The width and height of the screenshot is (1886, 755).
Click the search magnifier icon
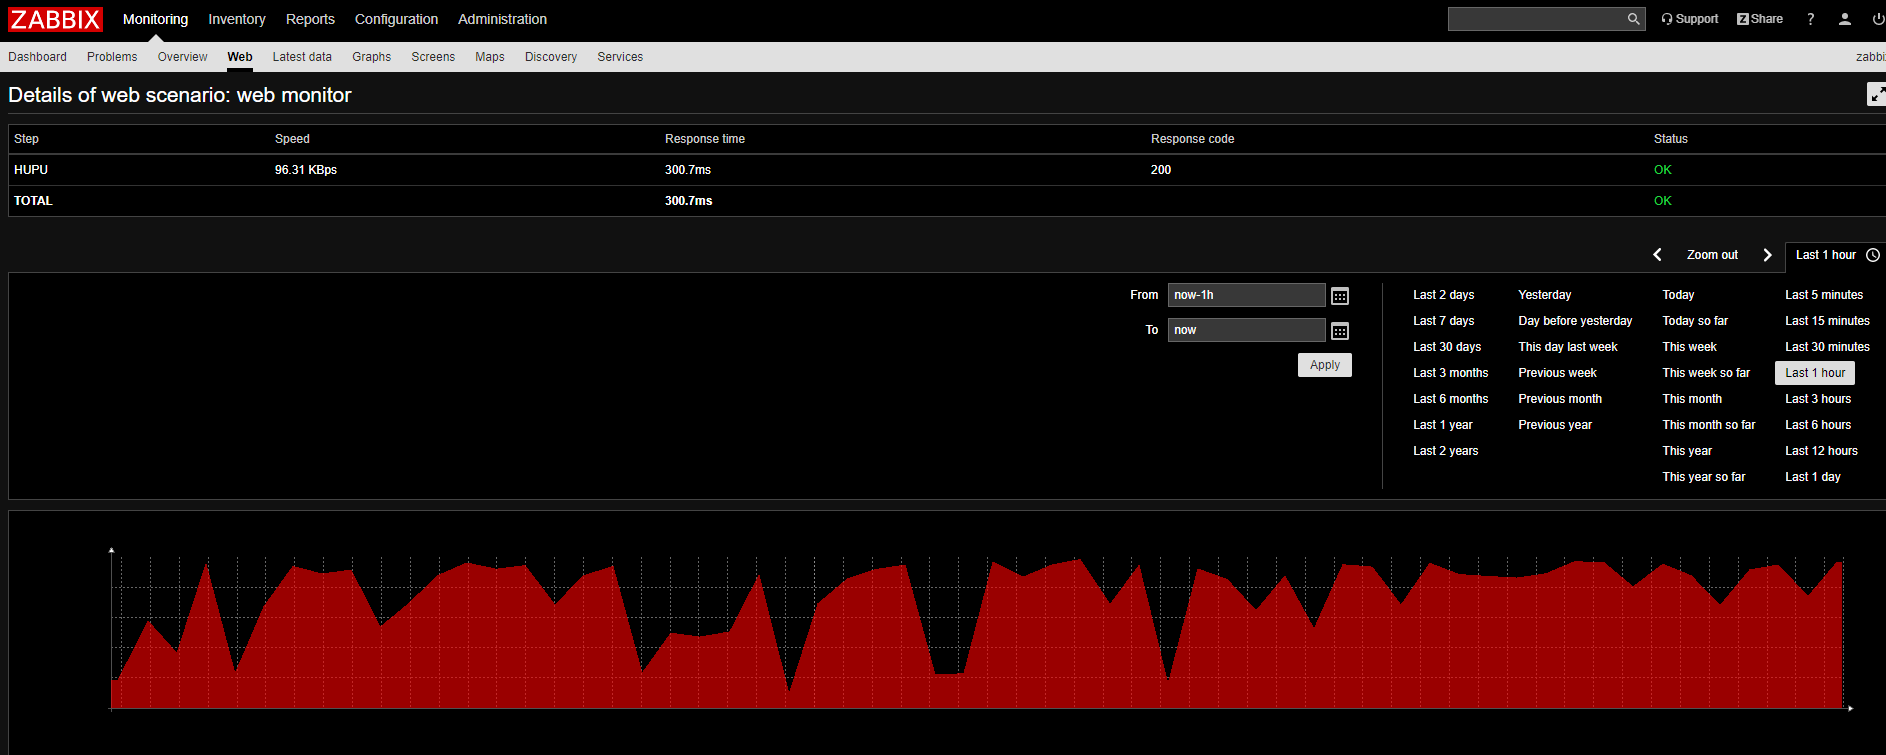[x=1633, y=19]
